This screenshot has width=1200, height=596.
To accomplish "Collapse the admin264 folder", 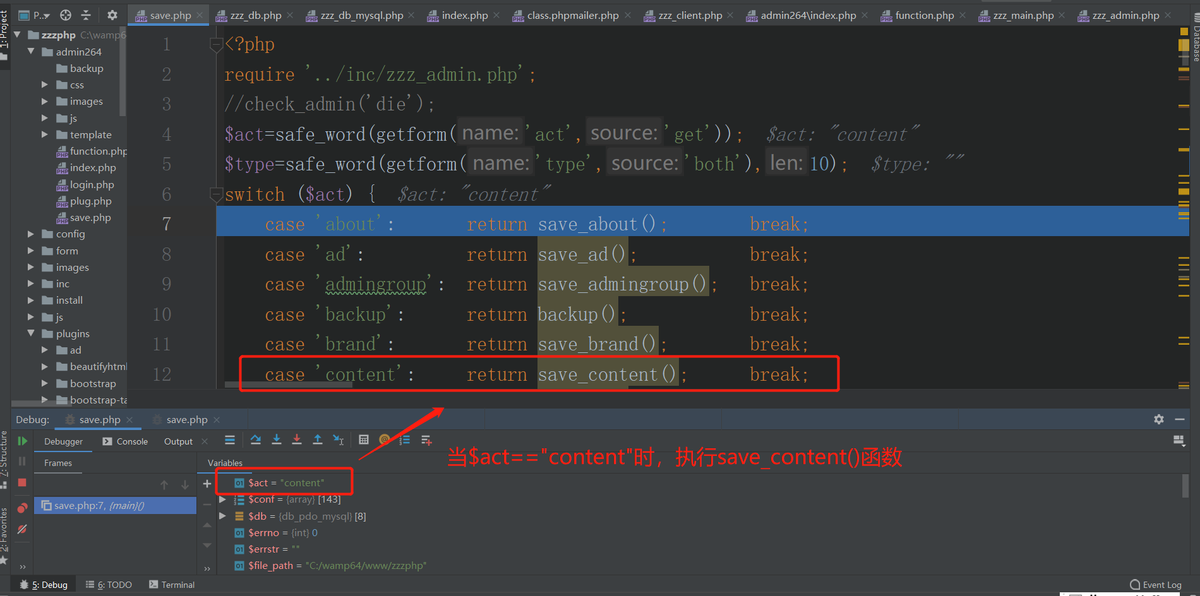I will (x=33, y=52).
